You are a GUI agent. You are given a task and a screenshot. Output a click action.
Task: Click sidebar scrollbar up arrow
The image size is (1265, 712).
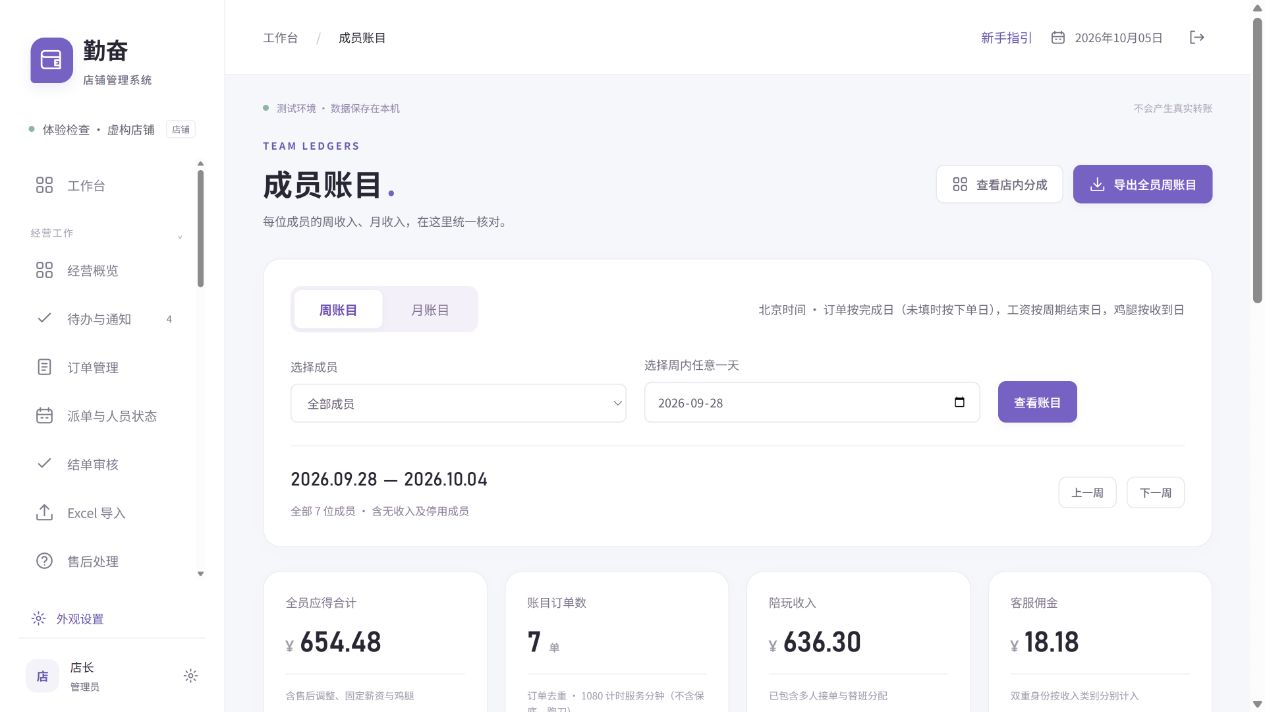click(x=200, y=163)
